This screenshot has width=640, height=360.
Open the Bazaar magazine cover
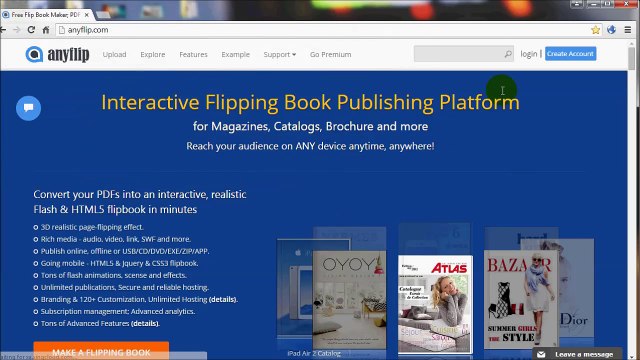[520, 299]
